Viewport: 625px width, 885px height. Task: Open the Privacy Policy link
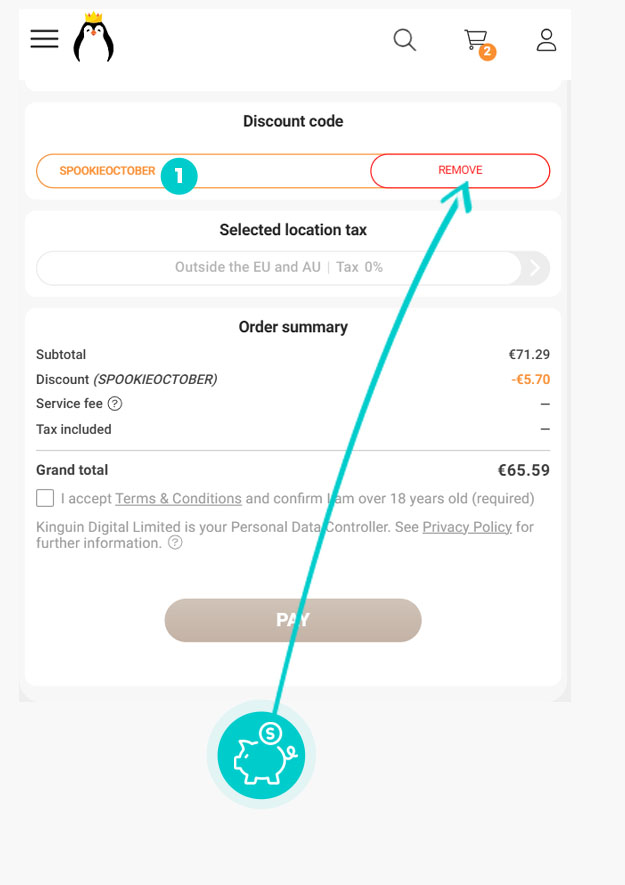point(467,527)
